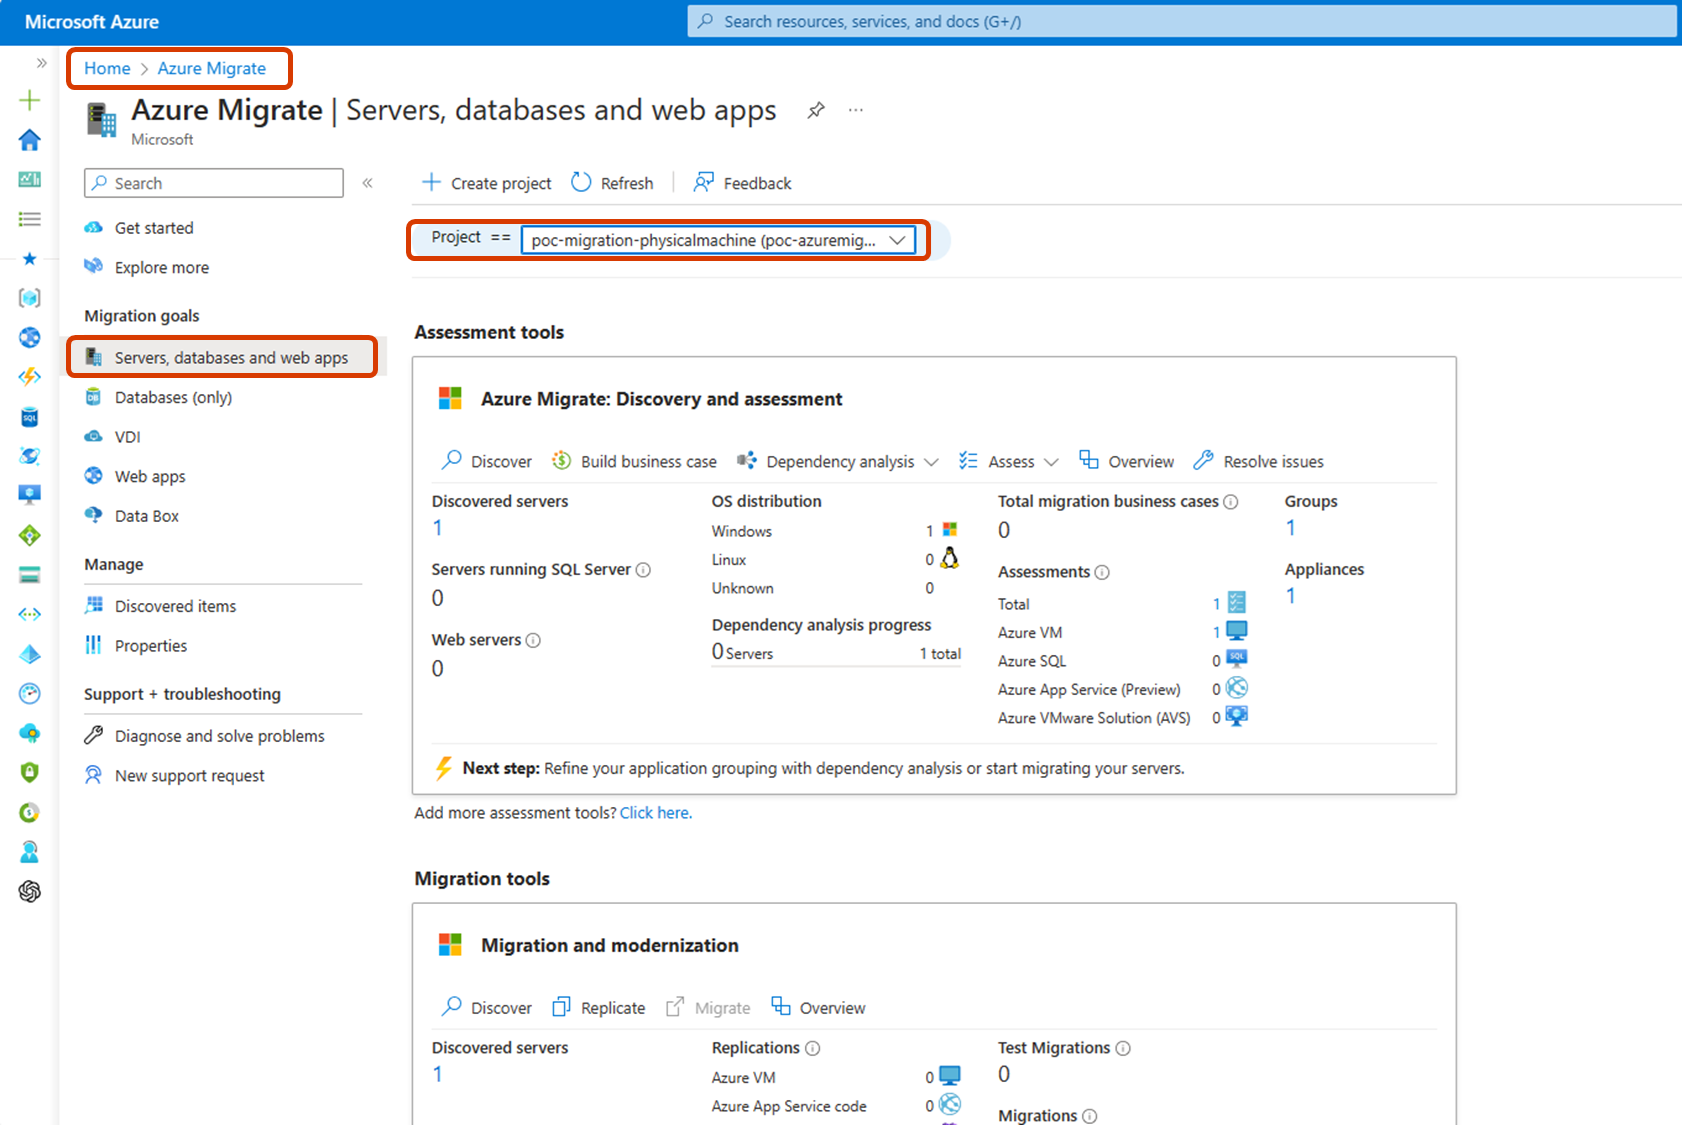Open the Assess dropdown menu
Screen dimensions: 1682x1125
coord(1010,461)
